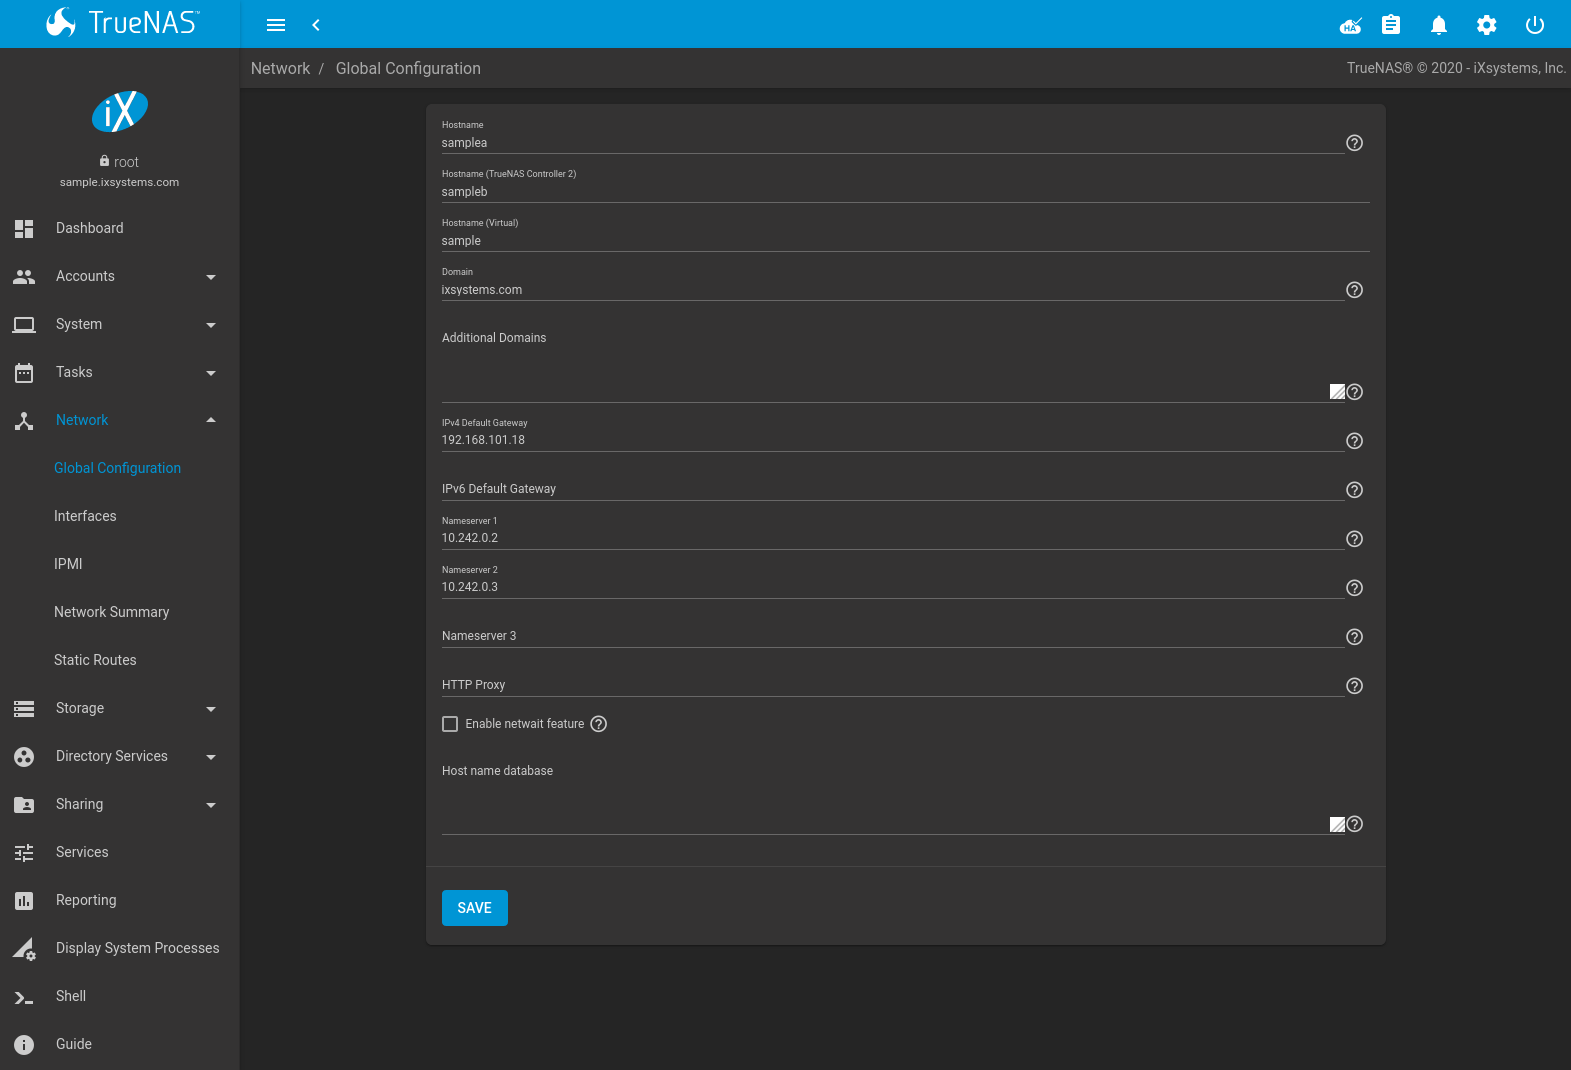
Task: Click the Dashboard grid icon
Action: pos(24,228)
